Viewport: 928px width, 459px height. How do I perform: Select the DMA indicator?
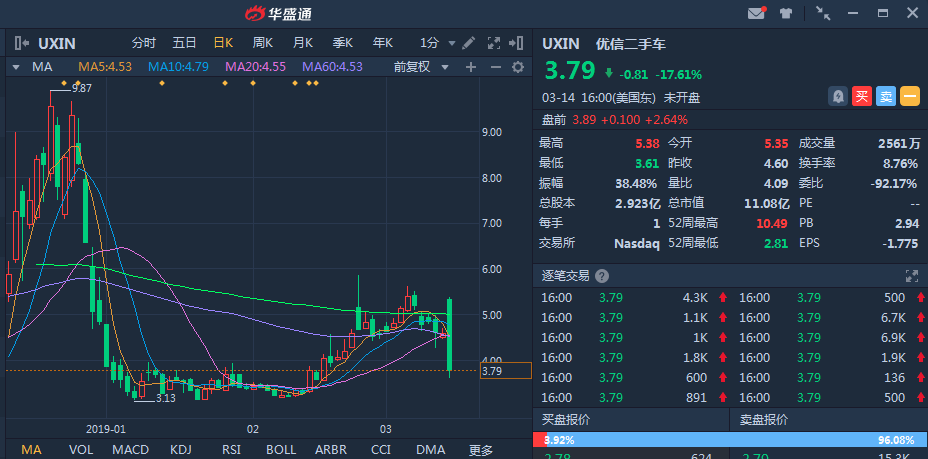(x=430, y=450)
